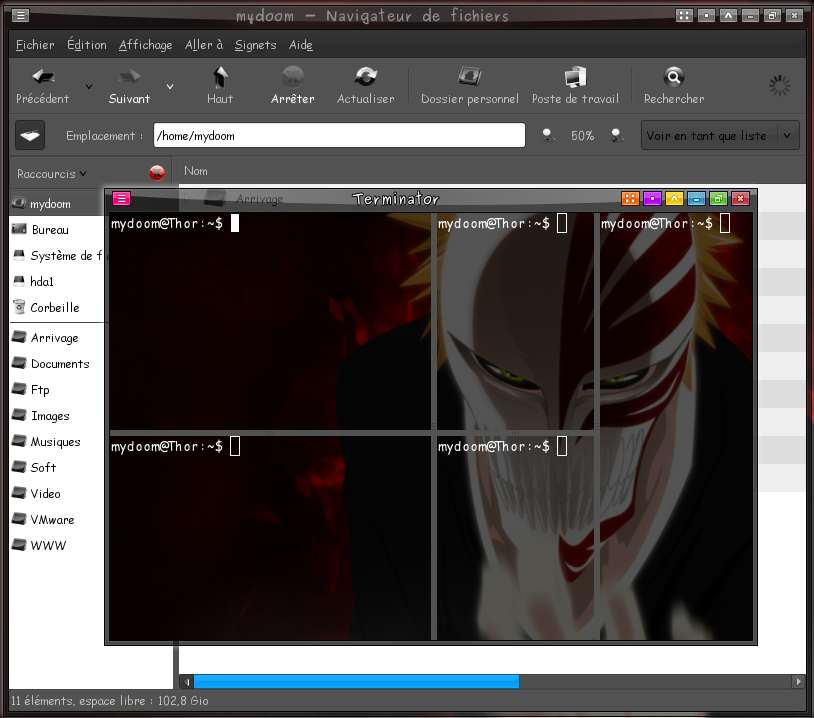The image size is (814, 718).
Task: Focus the top-right Terminator terminal pane
Action: click(676, 426)
